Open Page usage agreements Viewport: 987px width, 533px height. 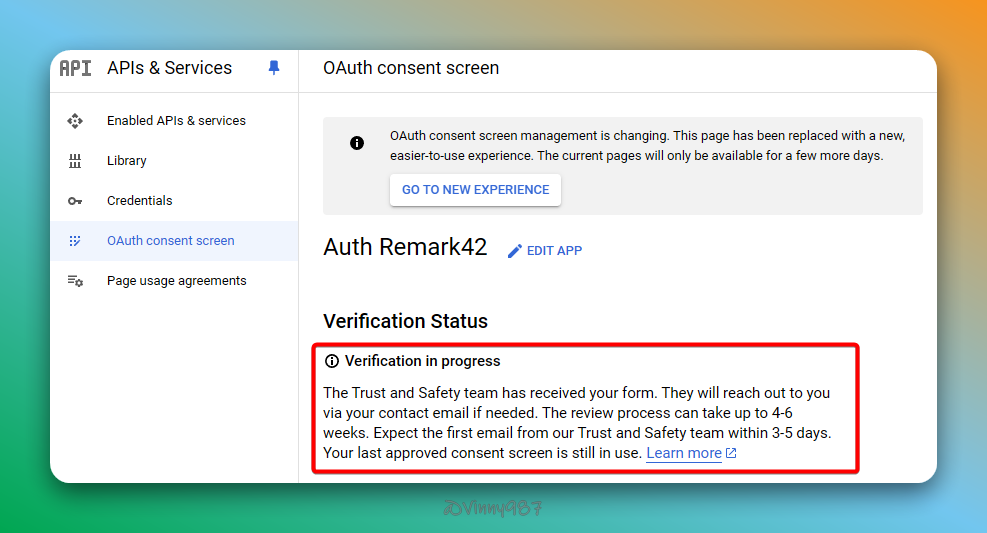pos(177,281)
